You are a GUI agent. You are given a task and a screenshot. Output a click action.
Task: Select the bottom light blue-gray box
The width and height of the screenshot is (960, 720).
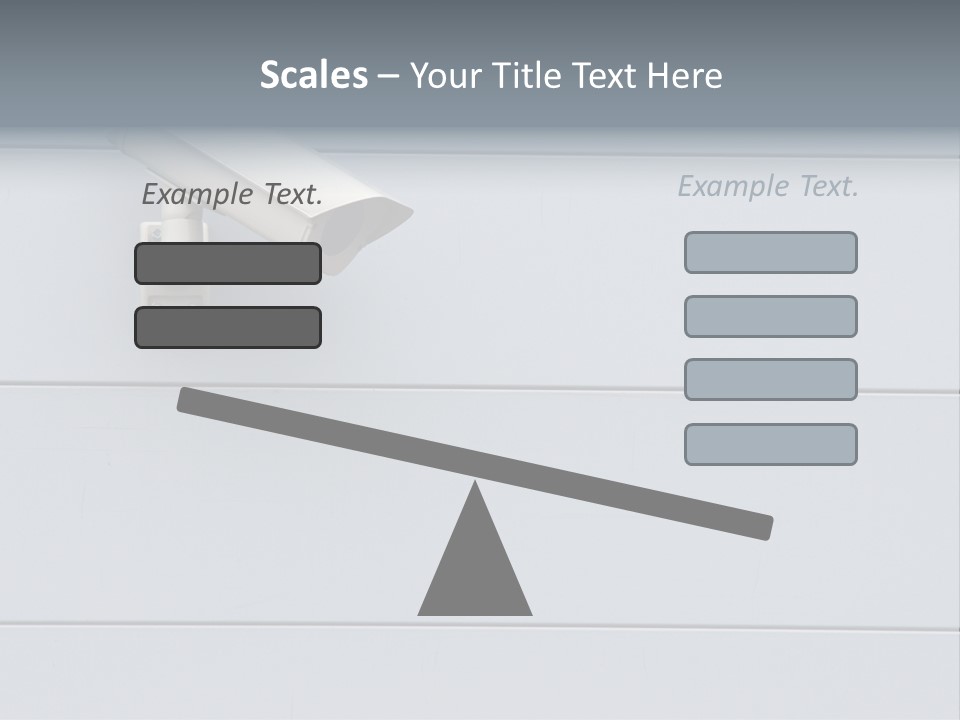point(770,444)
